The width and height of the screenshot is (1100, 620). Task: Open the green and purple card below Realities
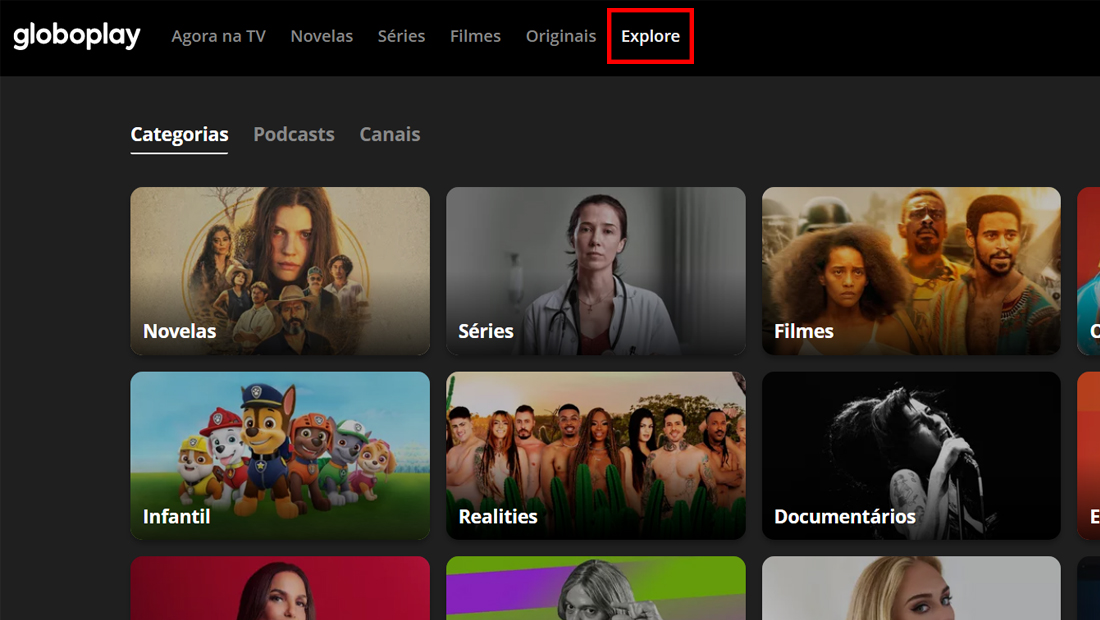click(596, 588)
